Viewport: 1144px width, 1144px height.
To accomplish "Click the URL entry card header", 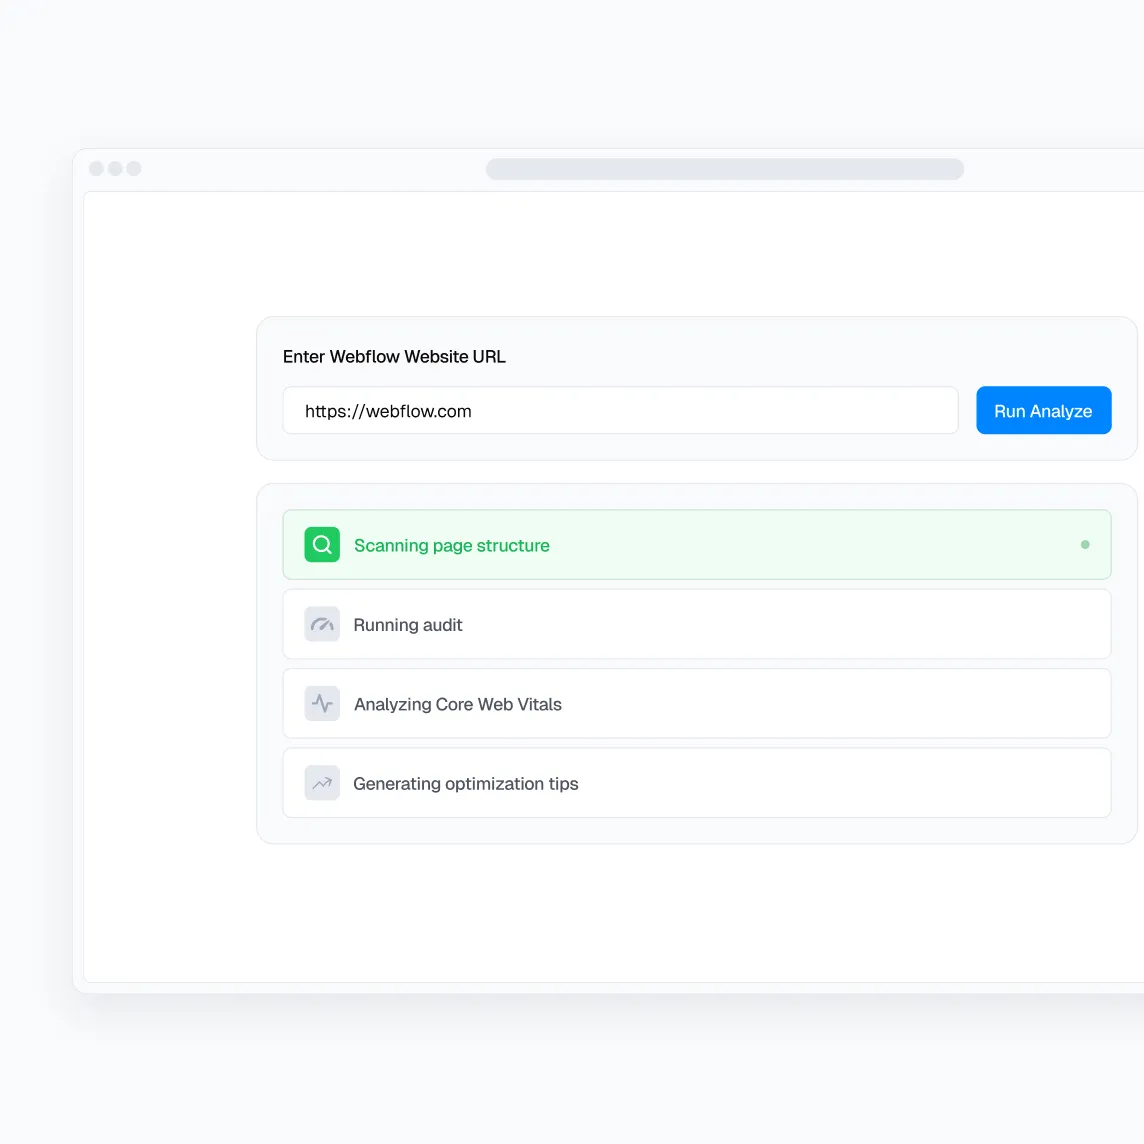I will [697, 388].
